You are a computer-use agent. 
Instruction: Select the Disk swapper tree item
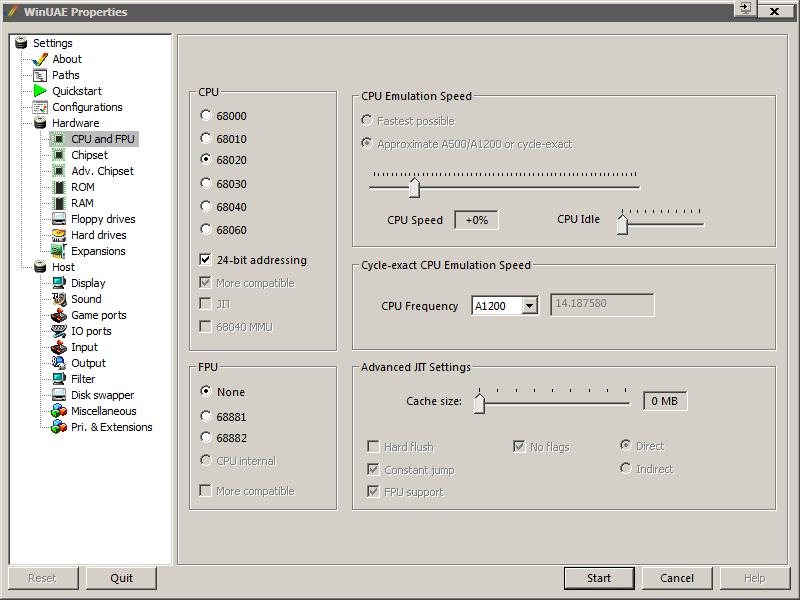[102, 395]
